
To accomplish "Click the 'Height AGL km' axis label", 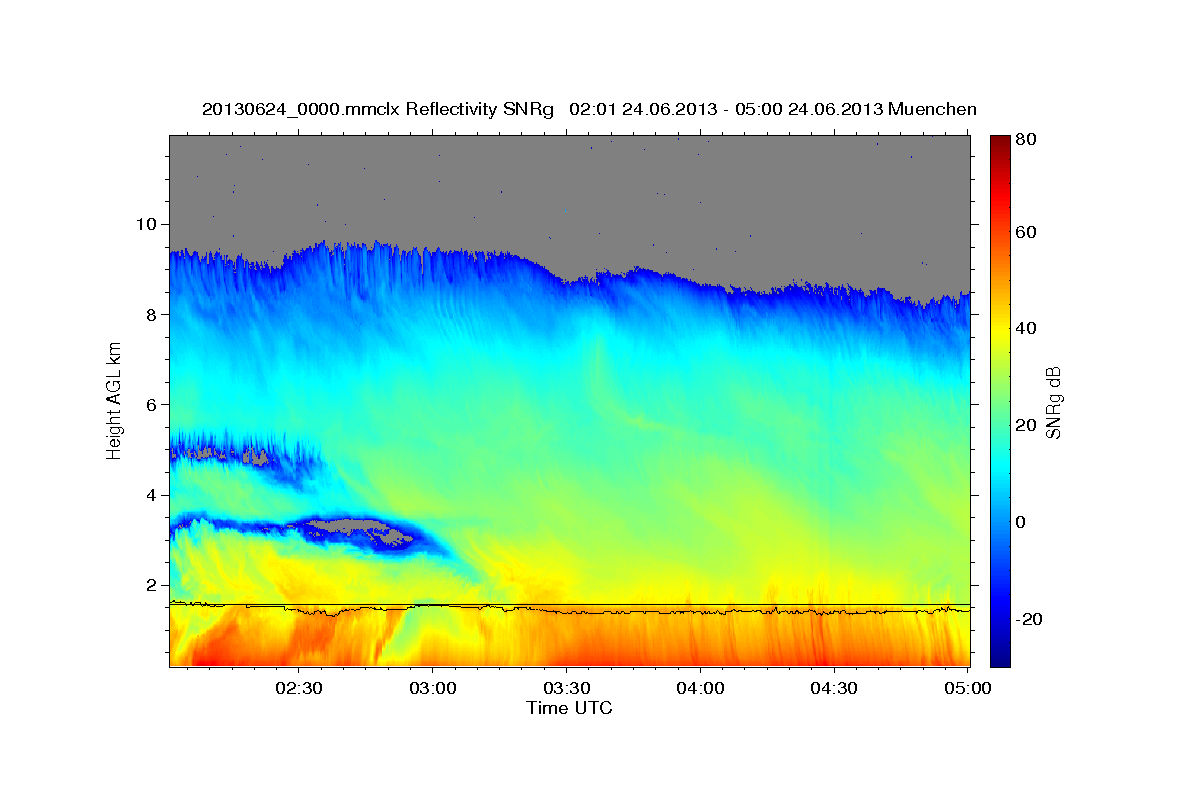I will (114, 401).
